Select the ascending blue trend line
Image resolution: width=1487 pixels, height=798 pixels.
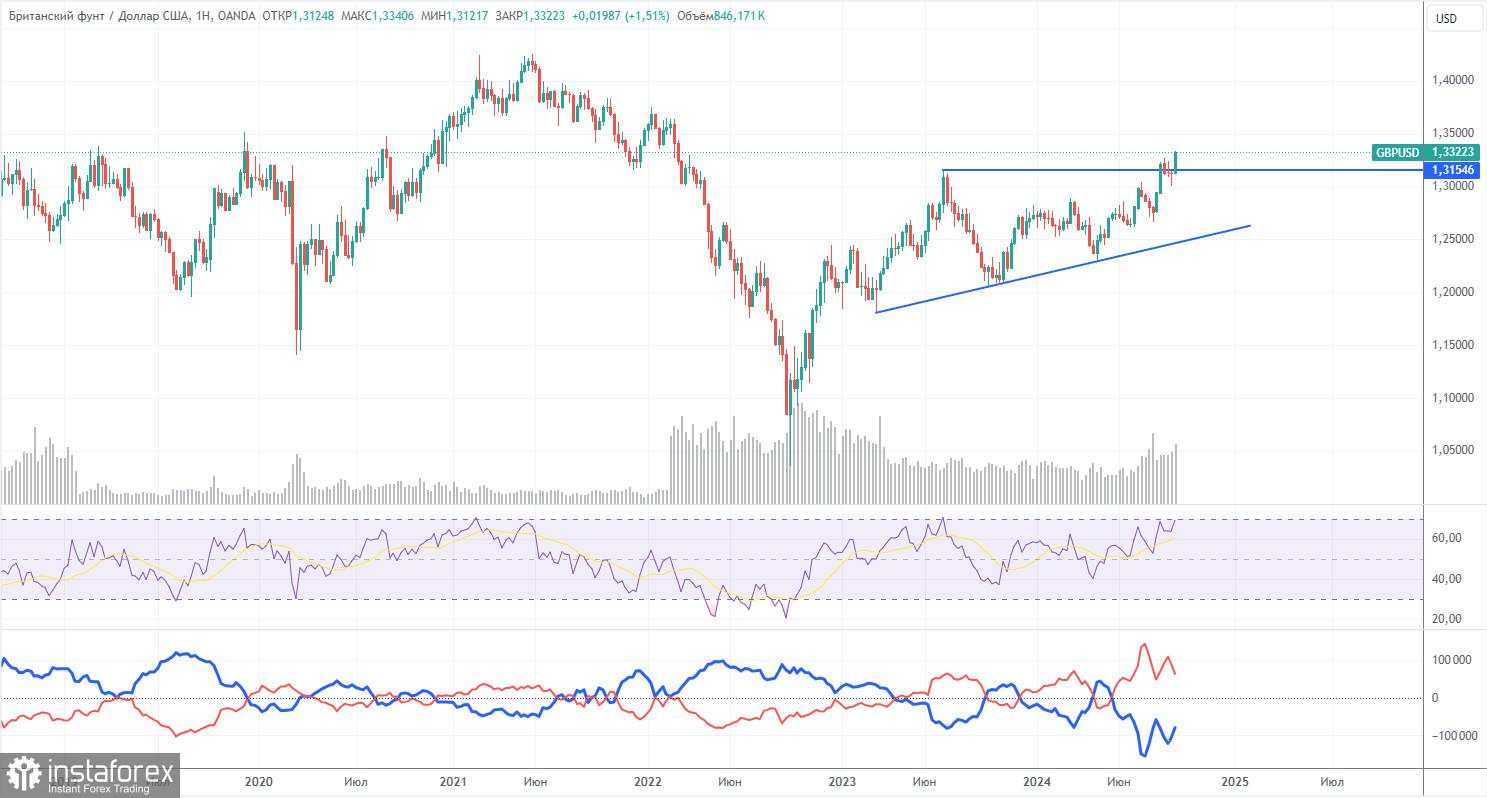(1062, 269)
